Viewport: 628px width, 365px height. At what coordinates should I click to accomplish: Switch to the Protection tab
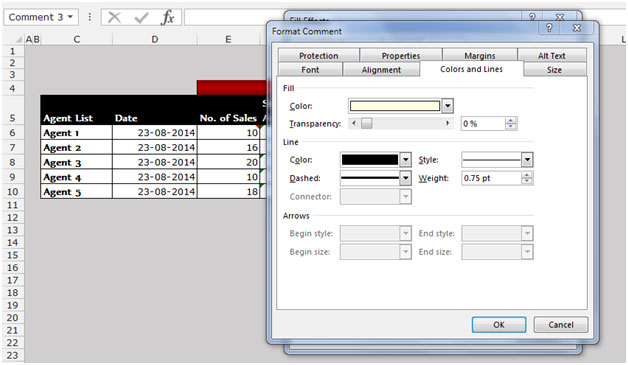[319, 56]
